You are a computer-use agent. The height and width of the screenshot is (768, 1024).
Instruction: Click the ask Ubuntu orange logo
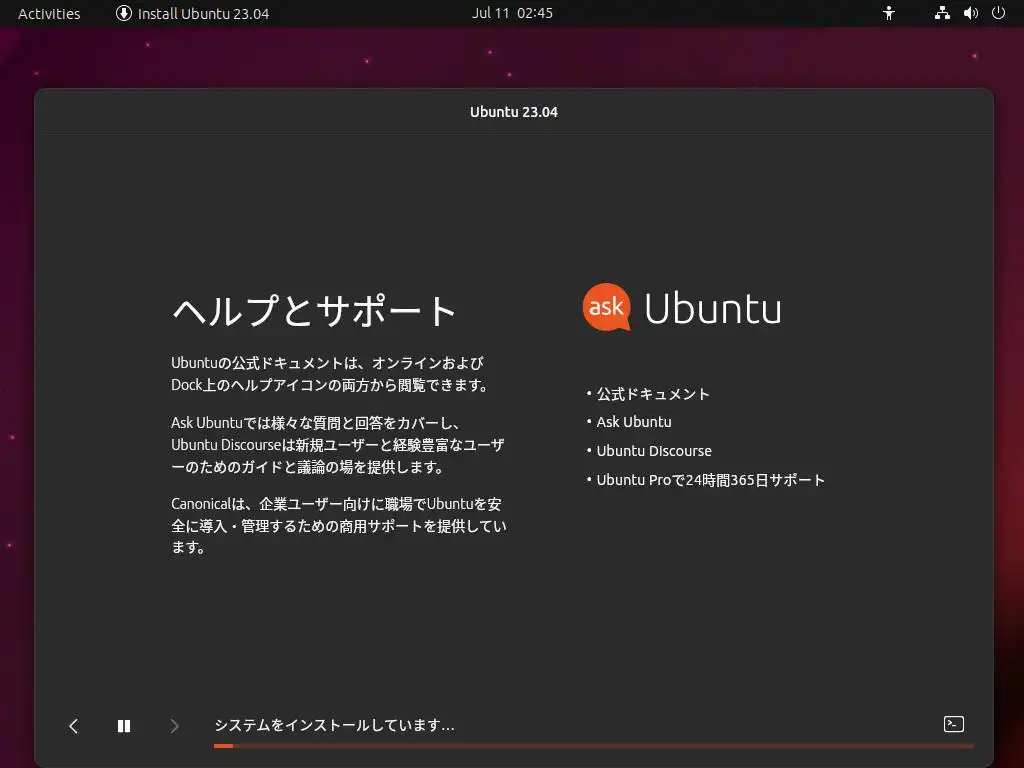(x=607, y=307)
